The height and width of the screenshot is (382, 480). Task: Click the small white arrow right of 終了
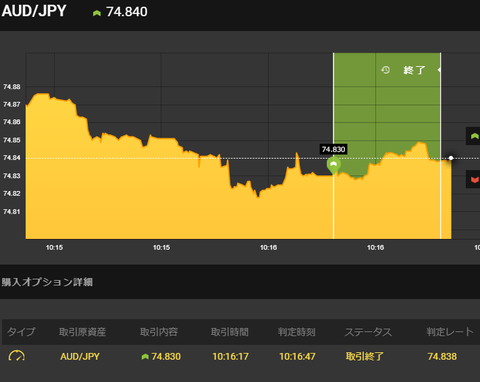[x=439, y=70]
